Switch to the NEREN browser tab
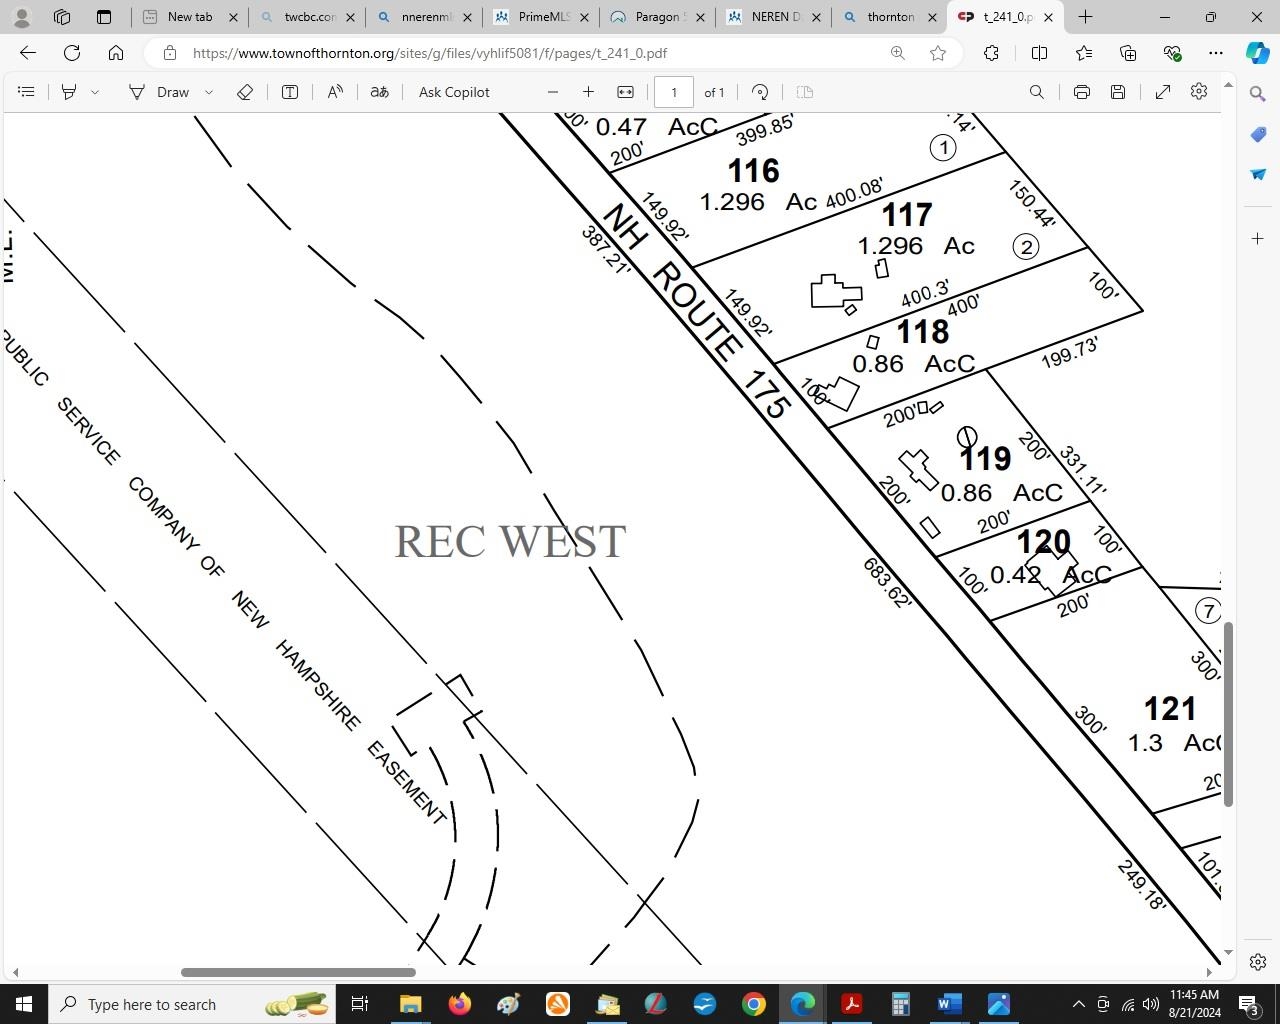 pyautogui.click(x=770, y=17)
